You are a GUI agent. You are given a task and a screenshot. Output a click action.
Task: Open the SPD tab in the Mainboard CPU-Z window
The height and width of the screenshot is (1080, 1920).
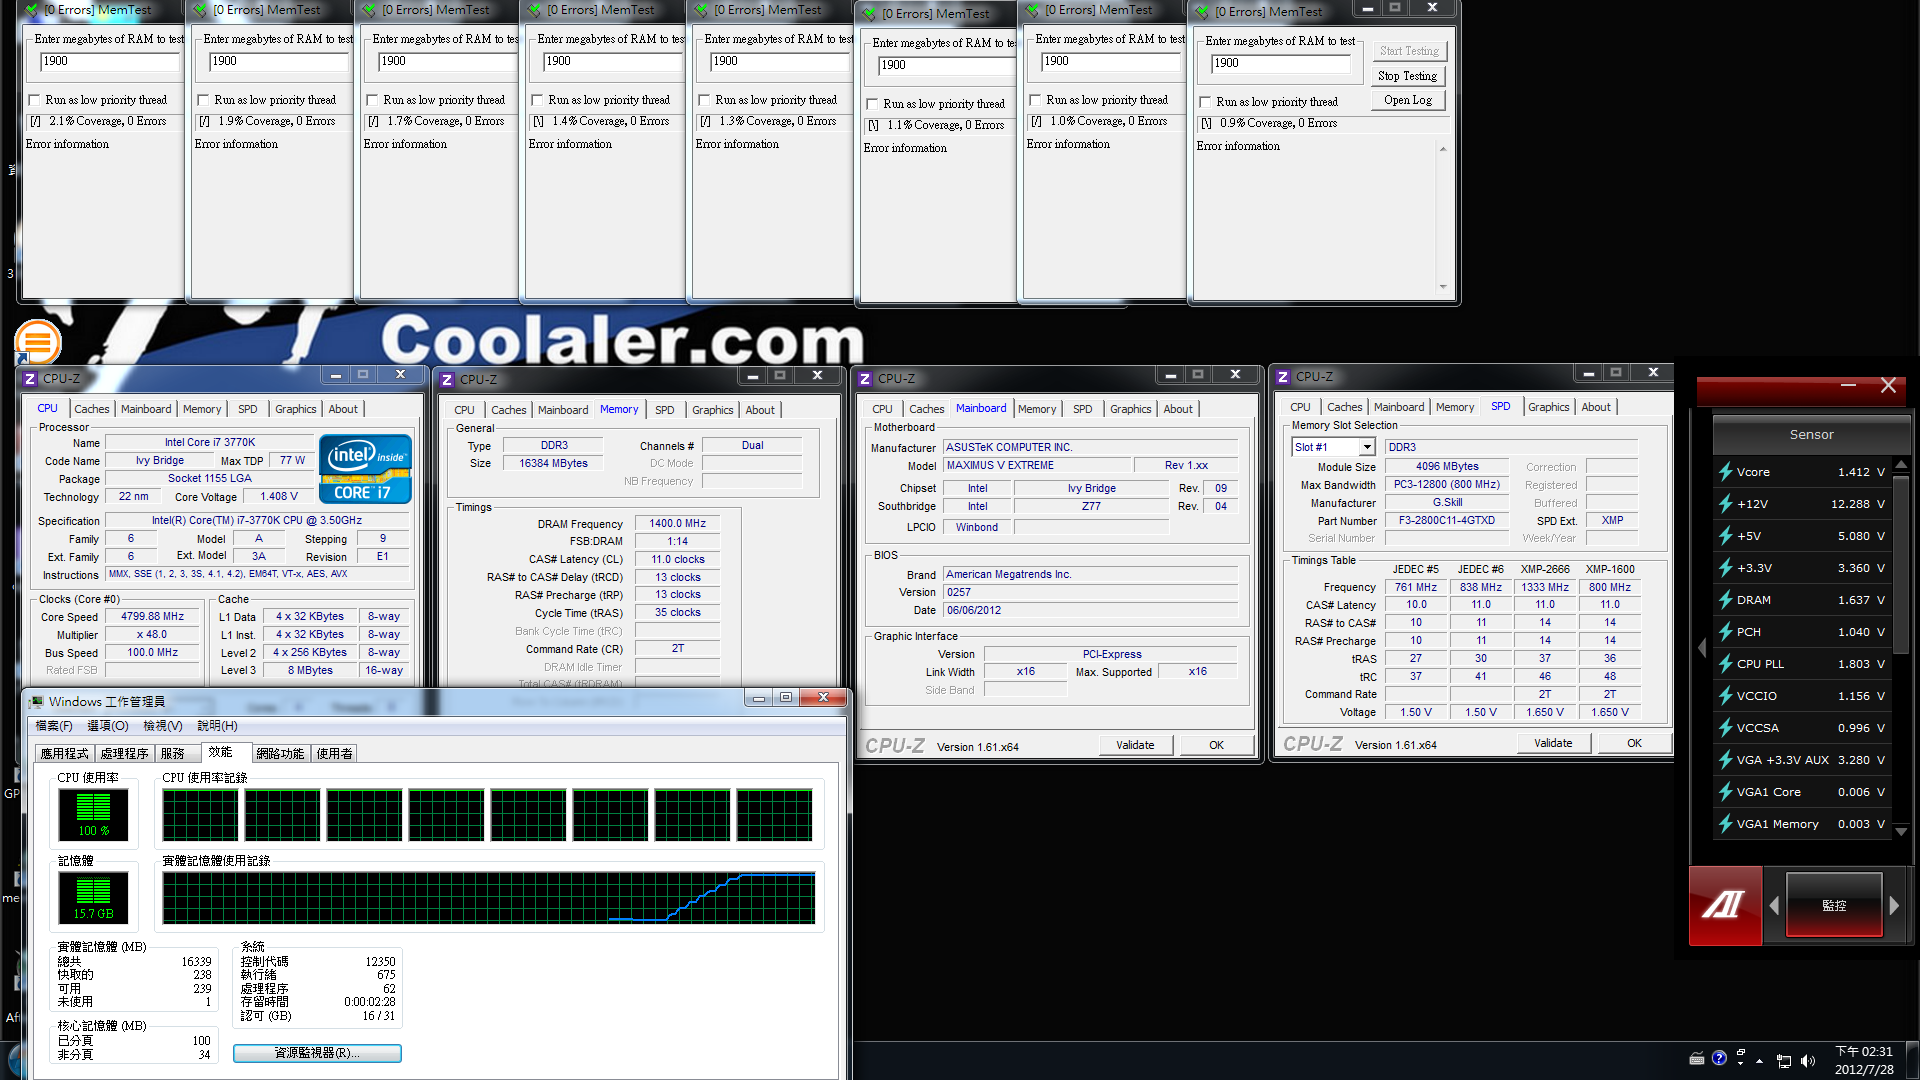[1083, 409]
